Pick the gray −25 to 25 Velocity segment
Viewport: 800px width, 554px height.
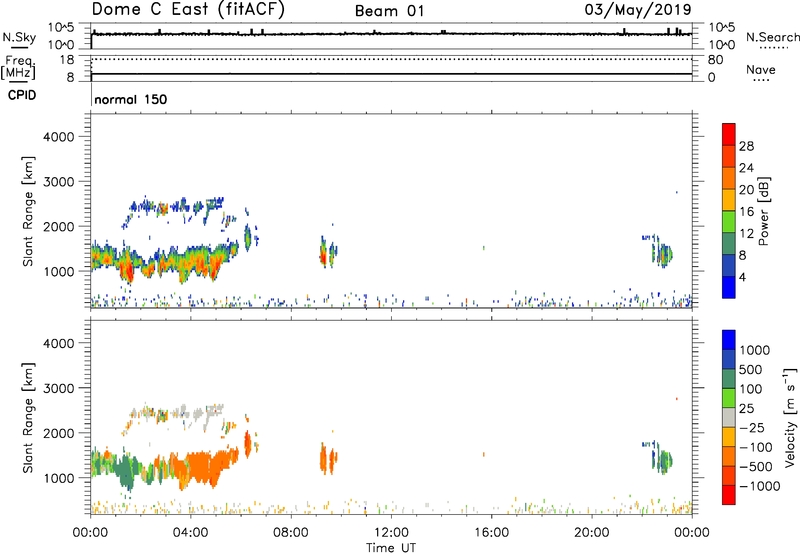729,417
